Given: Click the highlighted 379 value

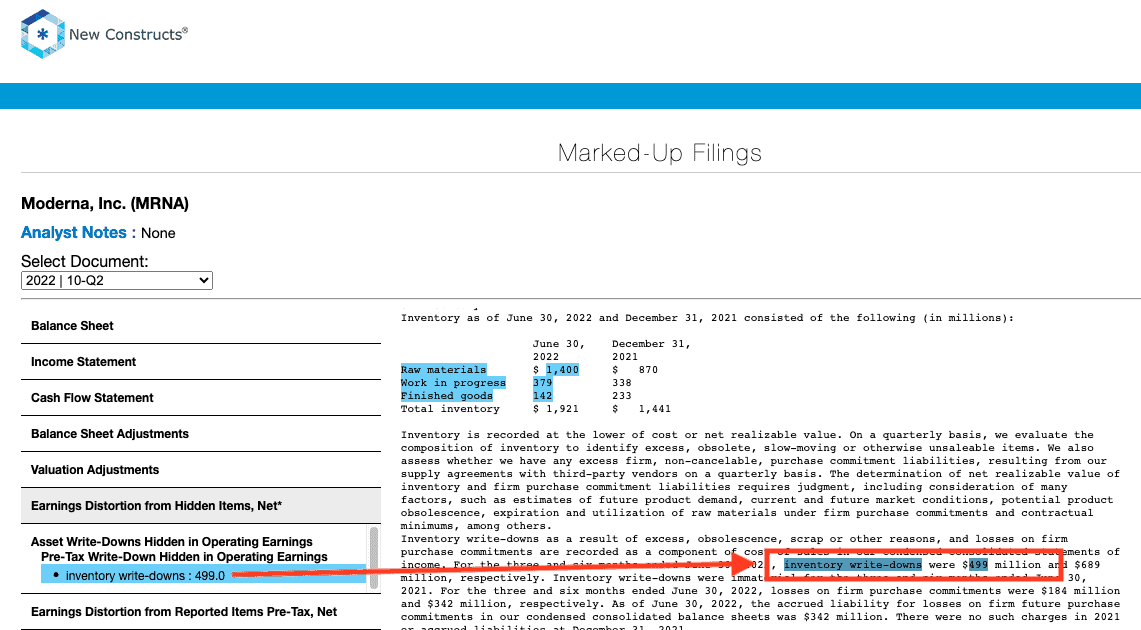Looking at the screenshot, I should pos(542,383).
